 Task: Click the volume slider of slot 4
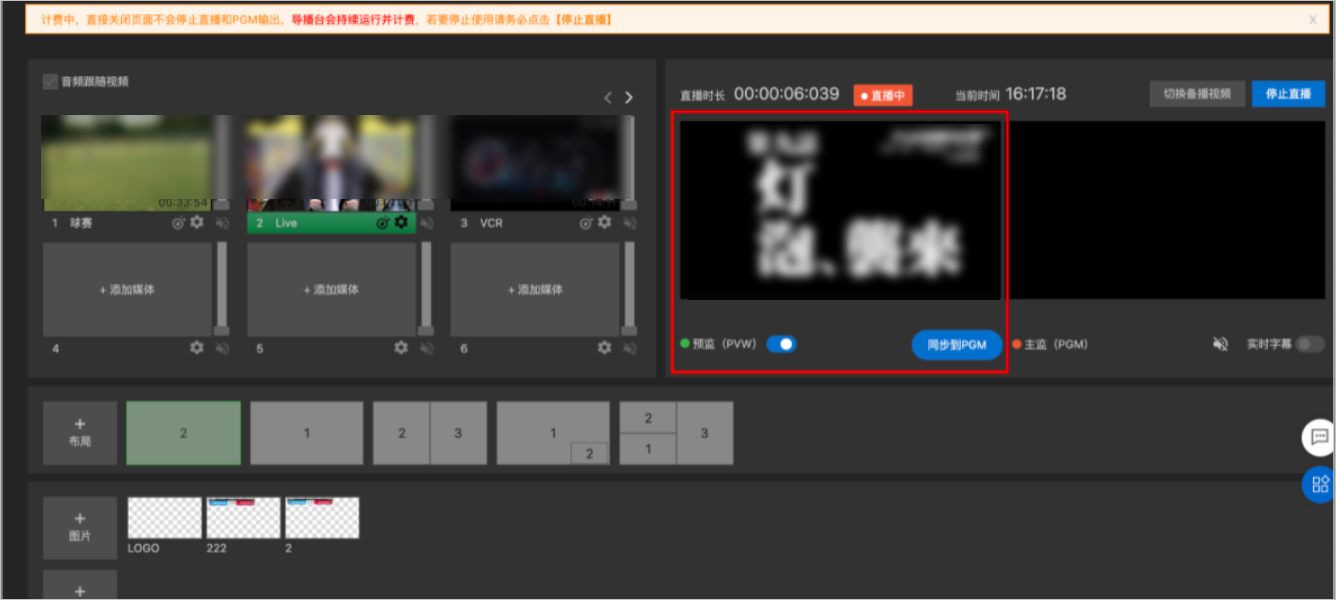click(x=222, y=289)
